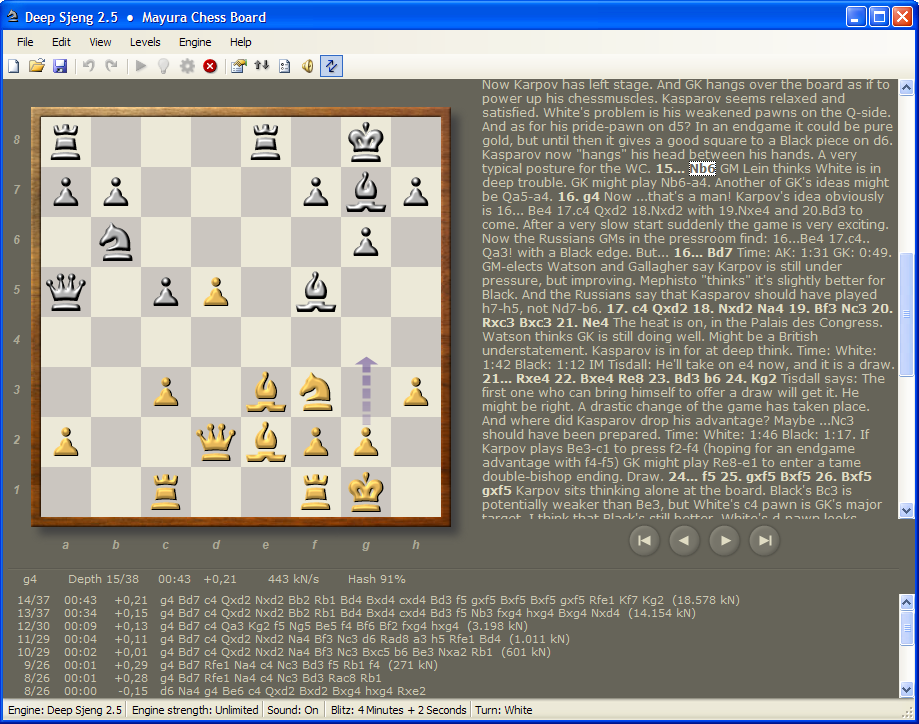
Task: Step forward one move button
Action: click(724, 541)
